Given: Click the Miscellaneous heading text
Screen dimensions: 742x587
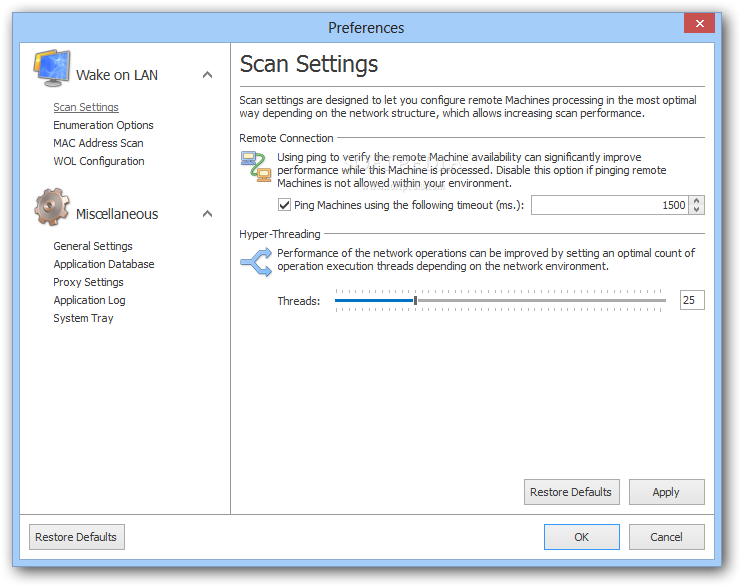Looking at the screenshot, I should click(x=117, y=214).
